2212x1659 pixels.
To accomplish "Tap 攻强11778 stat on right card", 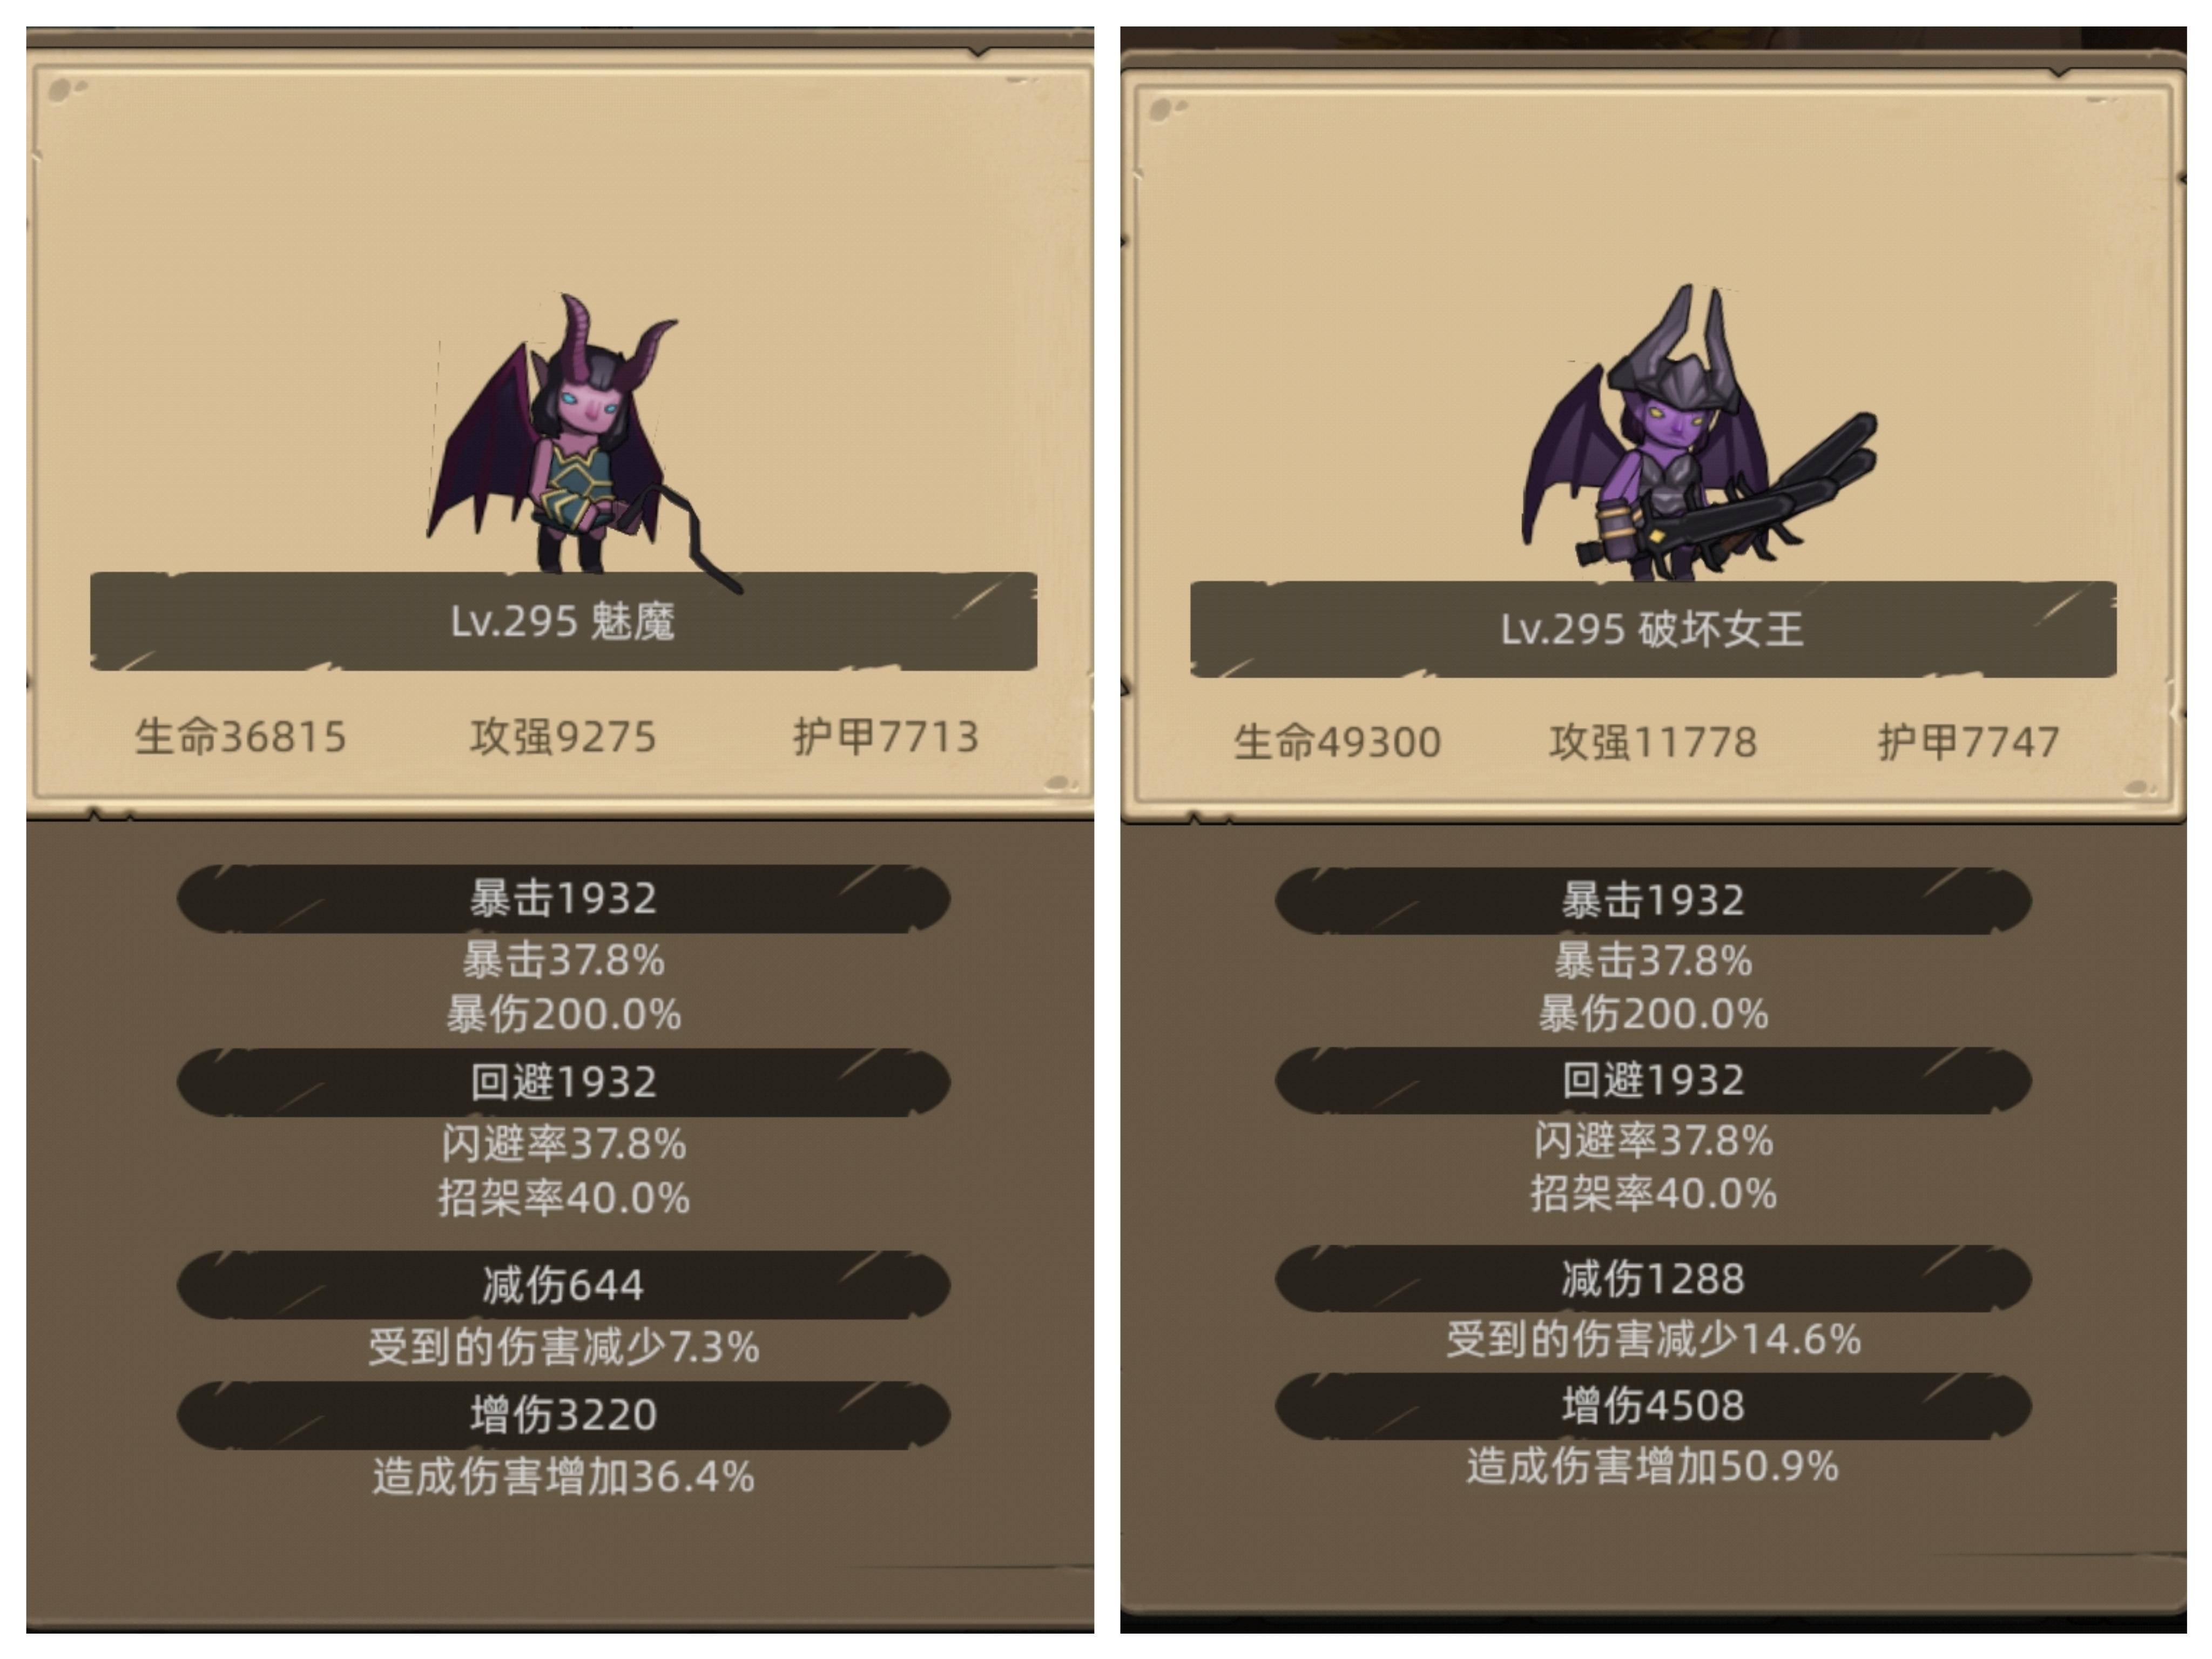I will click(1653, 742).
